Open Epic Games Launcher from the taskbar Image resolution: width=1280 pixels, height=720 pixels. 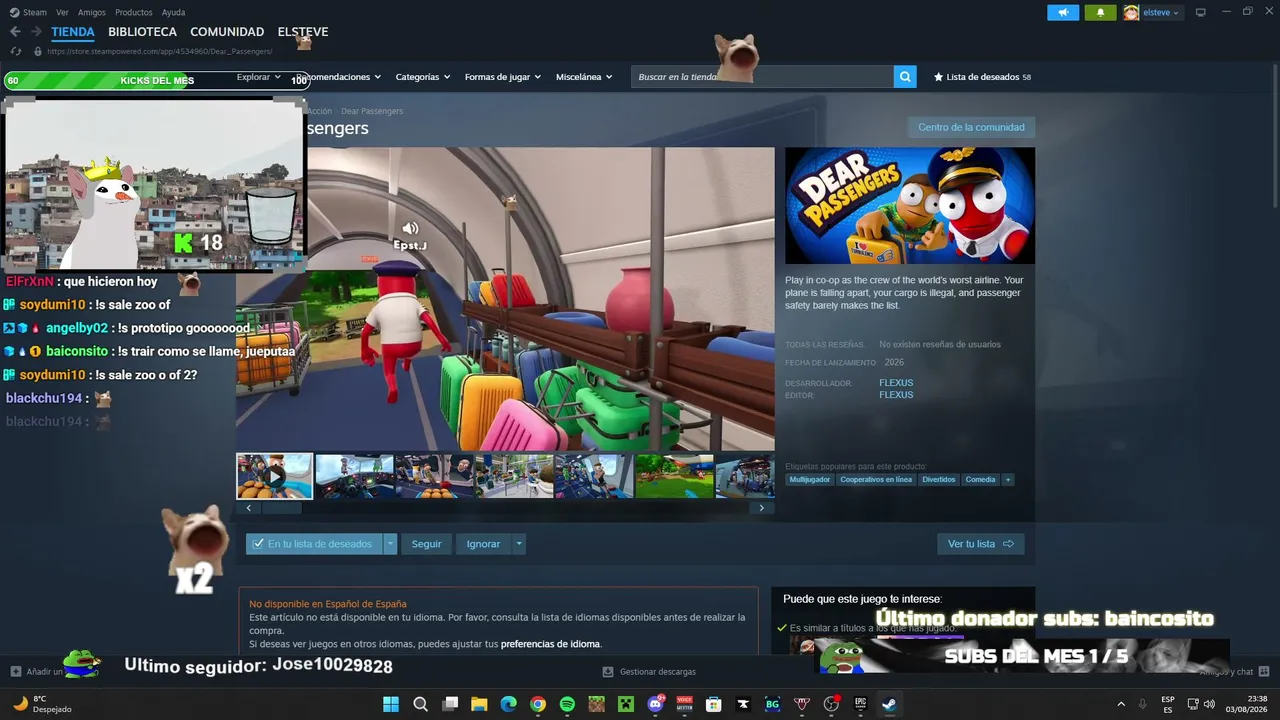(860, 704)
